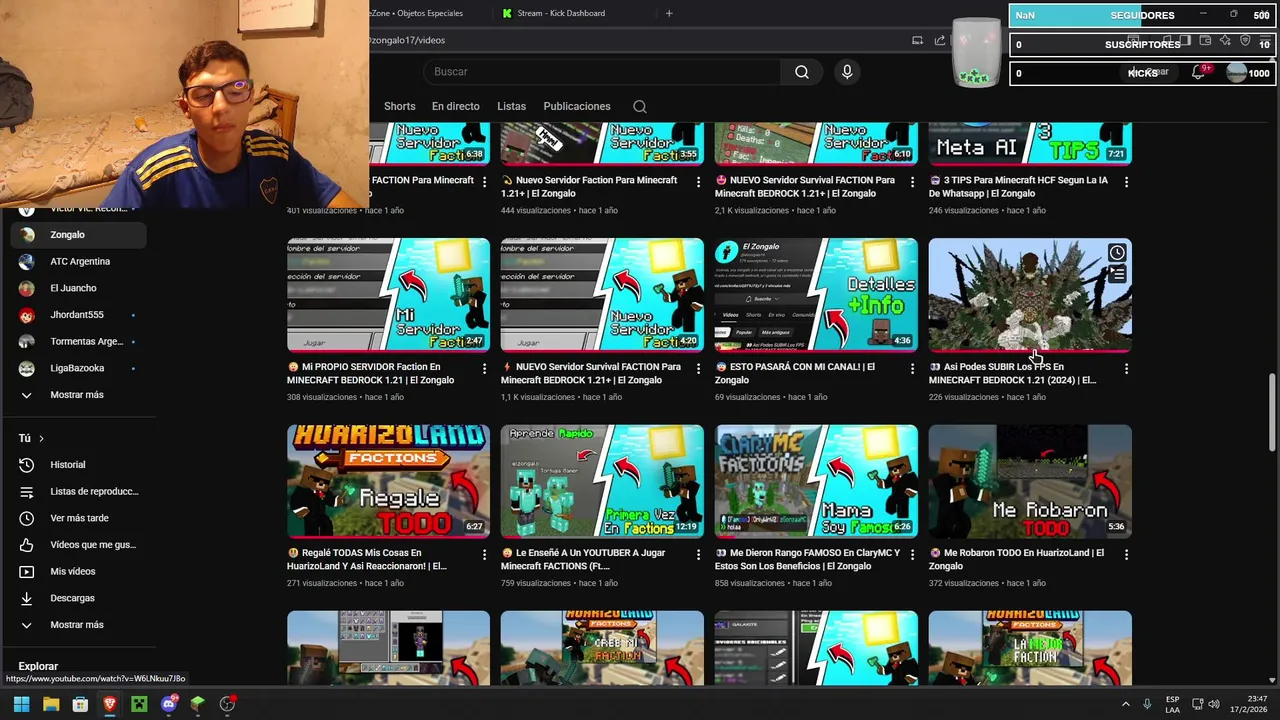The width and height of the screenshot is (1280, 720).
Task: Click the YouTube search magnifier button
Action: pos(802,72)
